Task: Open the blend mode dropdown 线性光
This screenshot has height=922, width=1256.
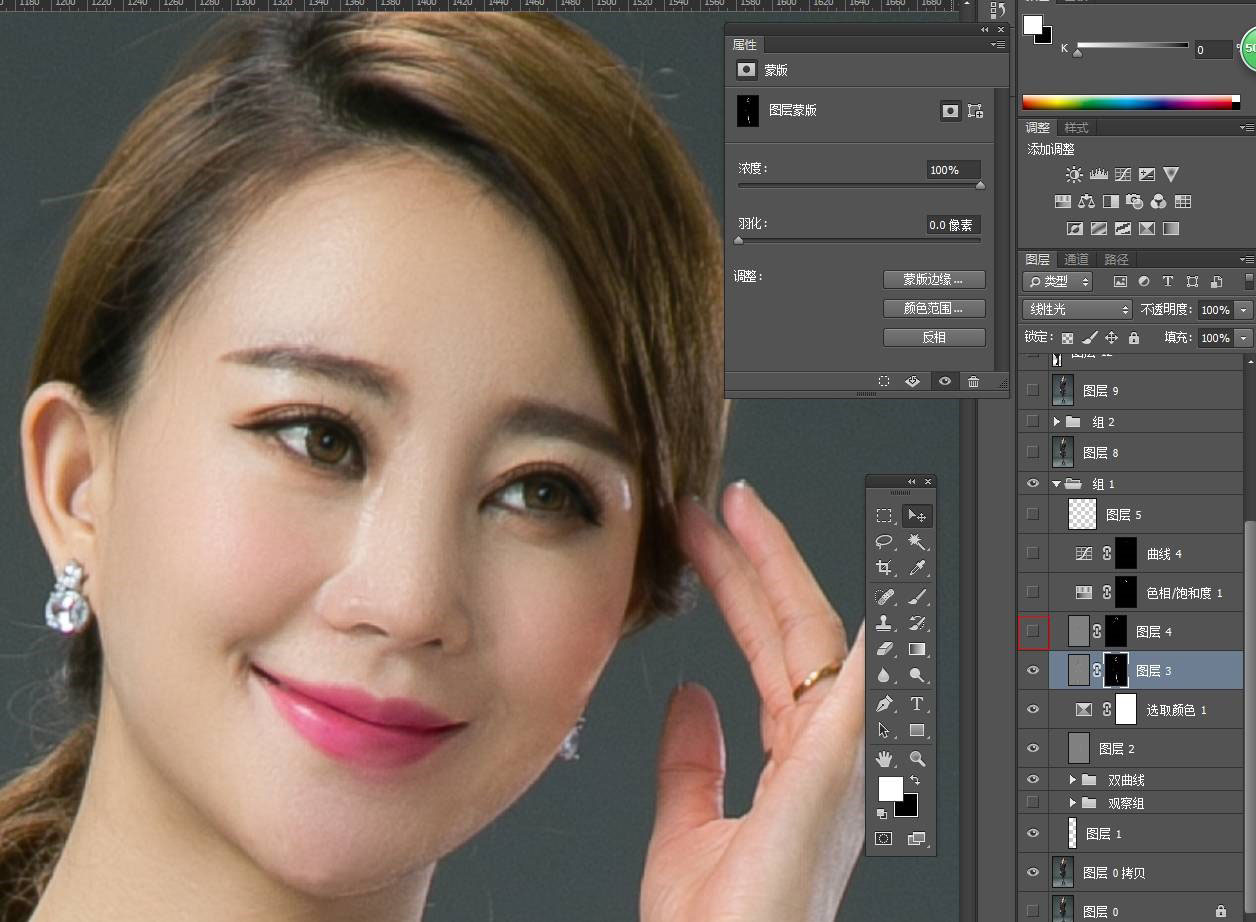Action: 1077,310
